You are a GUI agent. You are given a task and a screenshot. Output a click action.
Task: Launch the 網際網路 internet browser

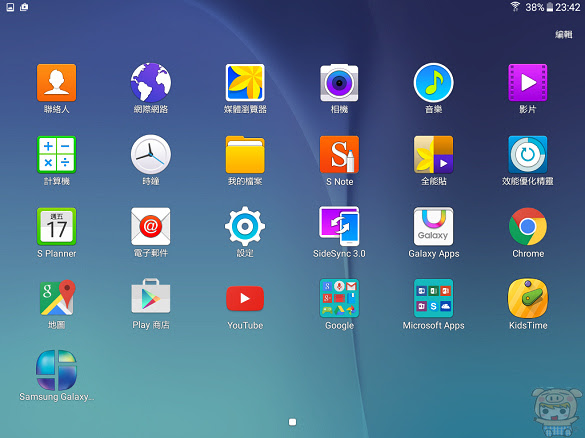tap(151, 82)
